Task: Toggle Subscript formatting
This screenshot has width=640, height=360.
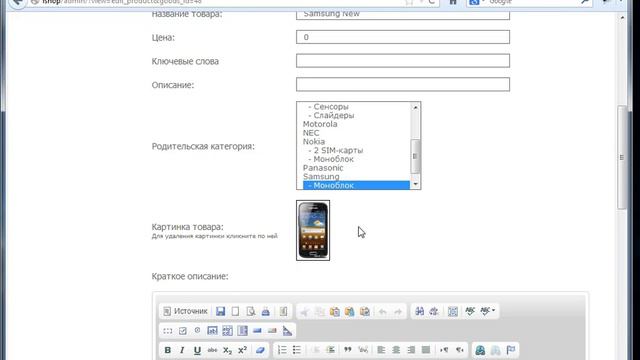Action: [x=227, y=350]
